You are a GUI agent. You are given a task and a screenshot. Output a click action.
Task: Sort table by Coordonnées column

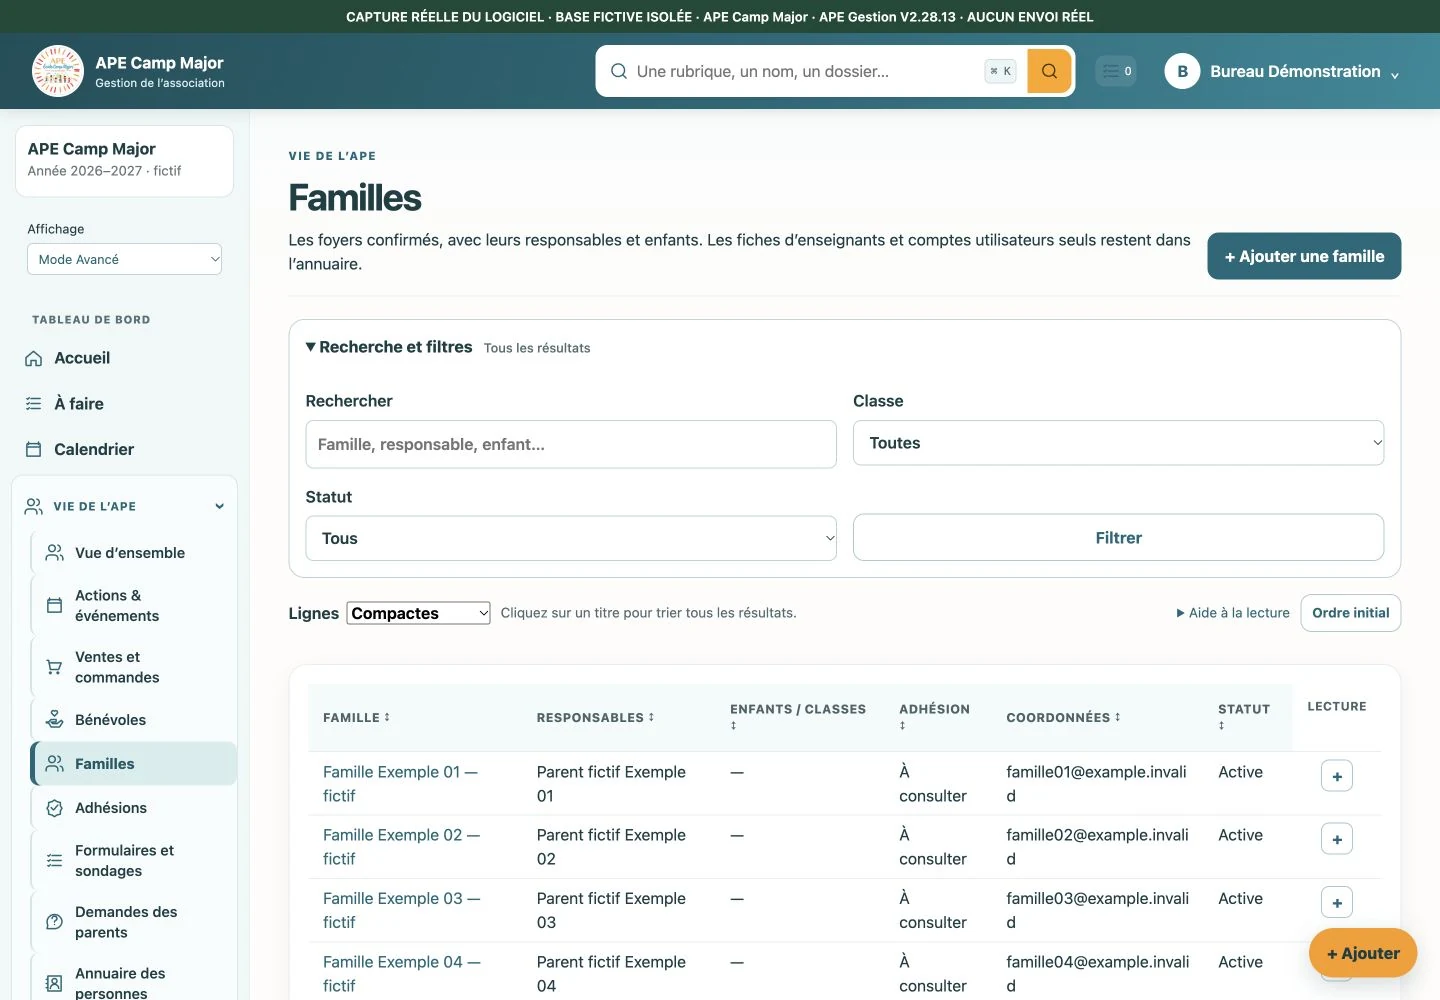click(1063, 718)
